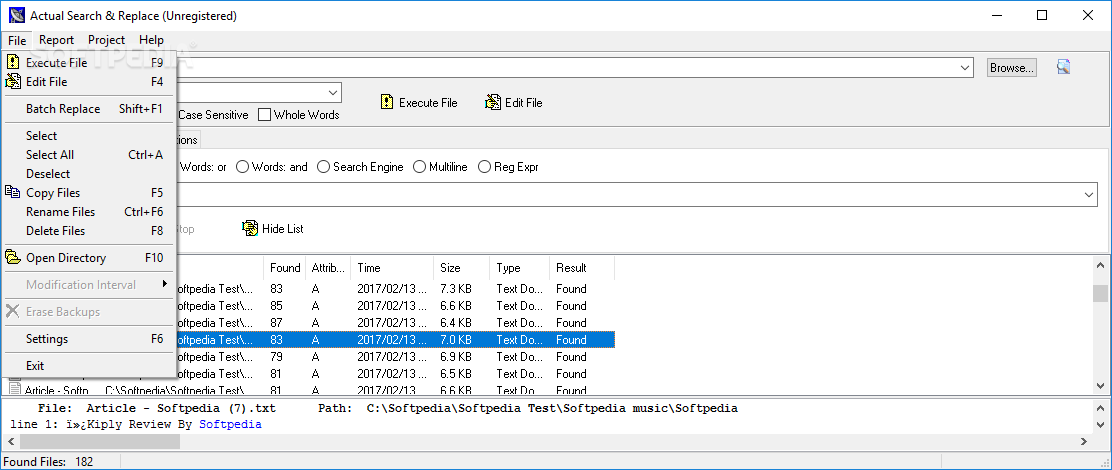Sort by the Found column header

pos(285,268)
